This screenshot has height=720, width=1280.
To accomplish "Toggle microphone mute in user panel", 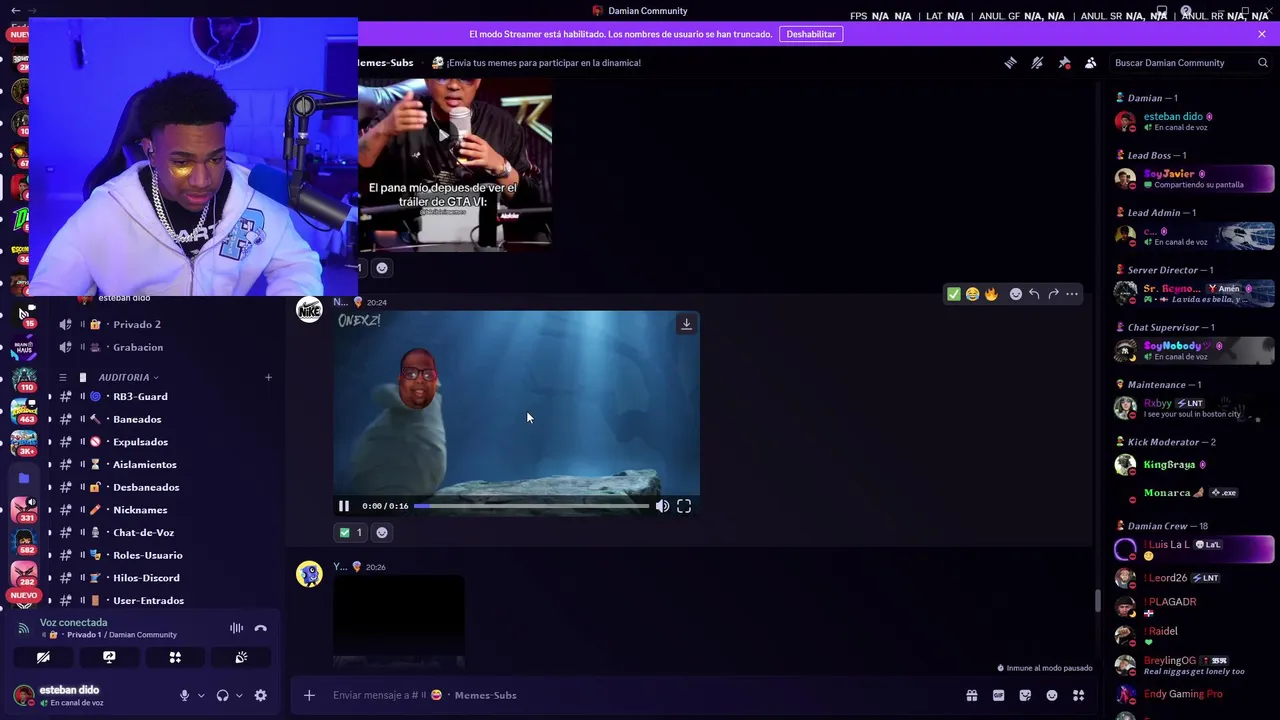I will pos(184,696).
